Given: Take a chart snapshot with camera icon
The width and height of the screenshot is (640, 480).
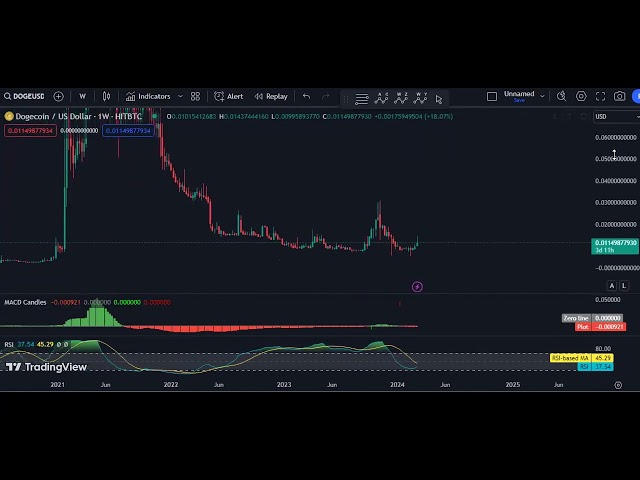Looking at the screenshot, I should click(620, 97).
